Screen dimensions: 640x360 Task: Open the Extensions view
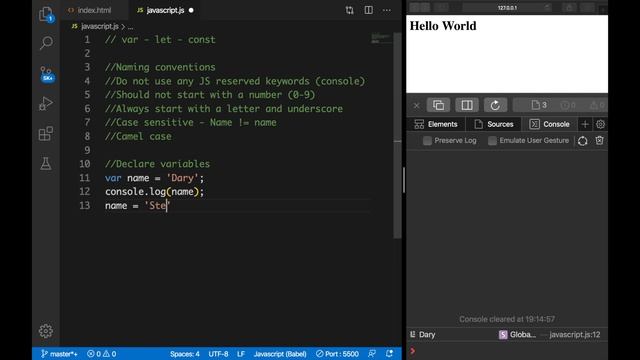point(46,133)
